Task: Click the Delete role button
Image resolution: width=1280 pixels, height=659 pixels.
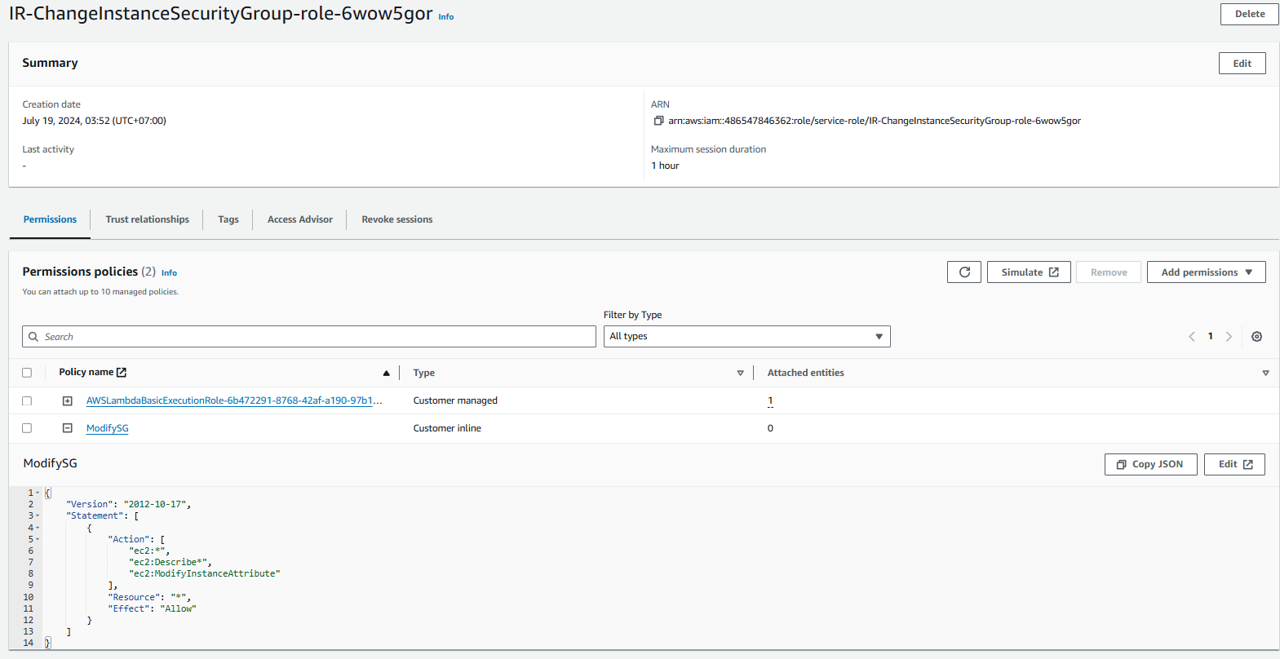Action: (1249, 14)
